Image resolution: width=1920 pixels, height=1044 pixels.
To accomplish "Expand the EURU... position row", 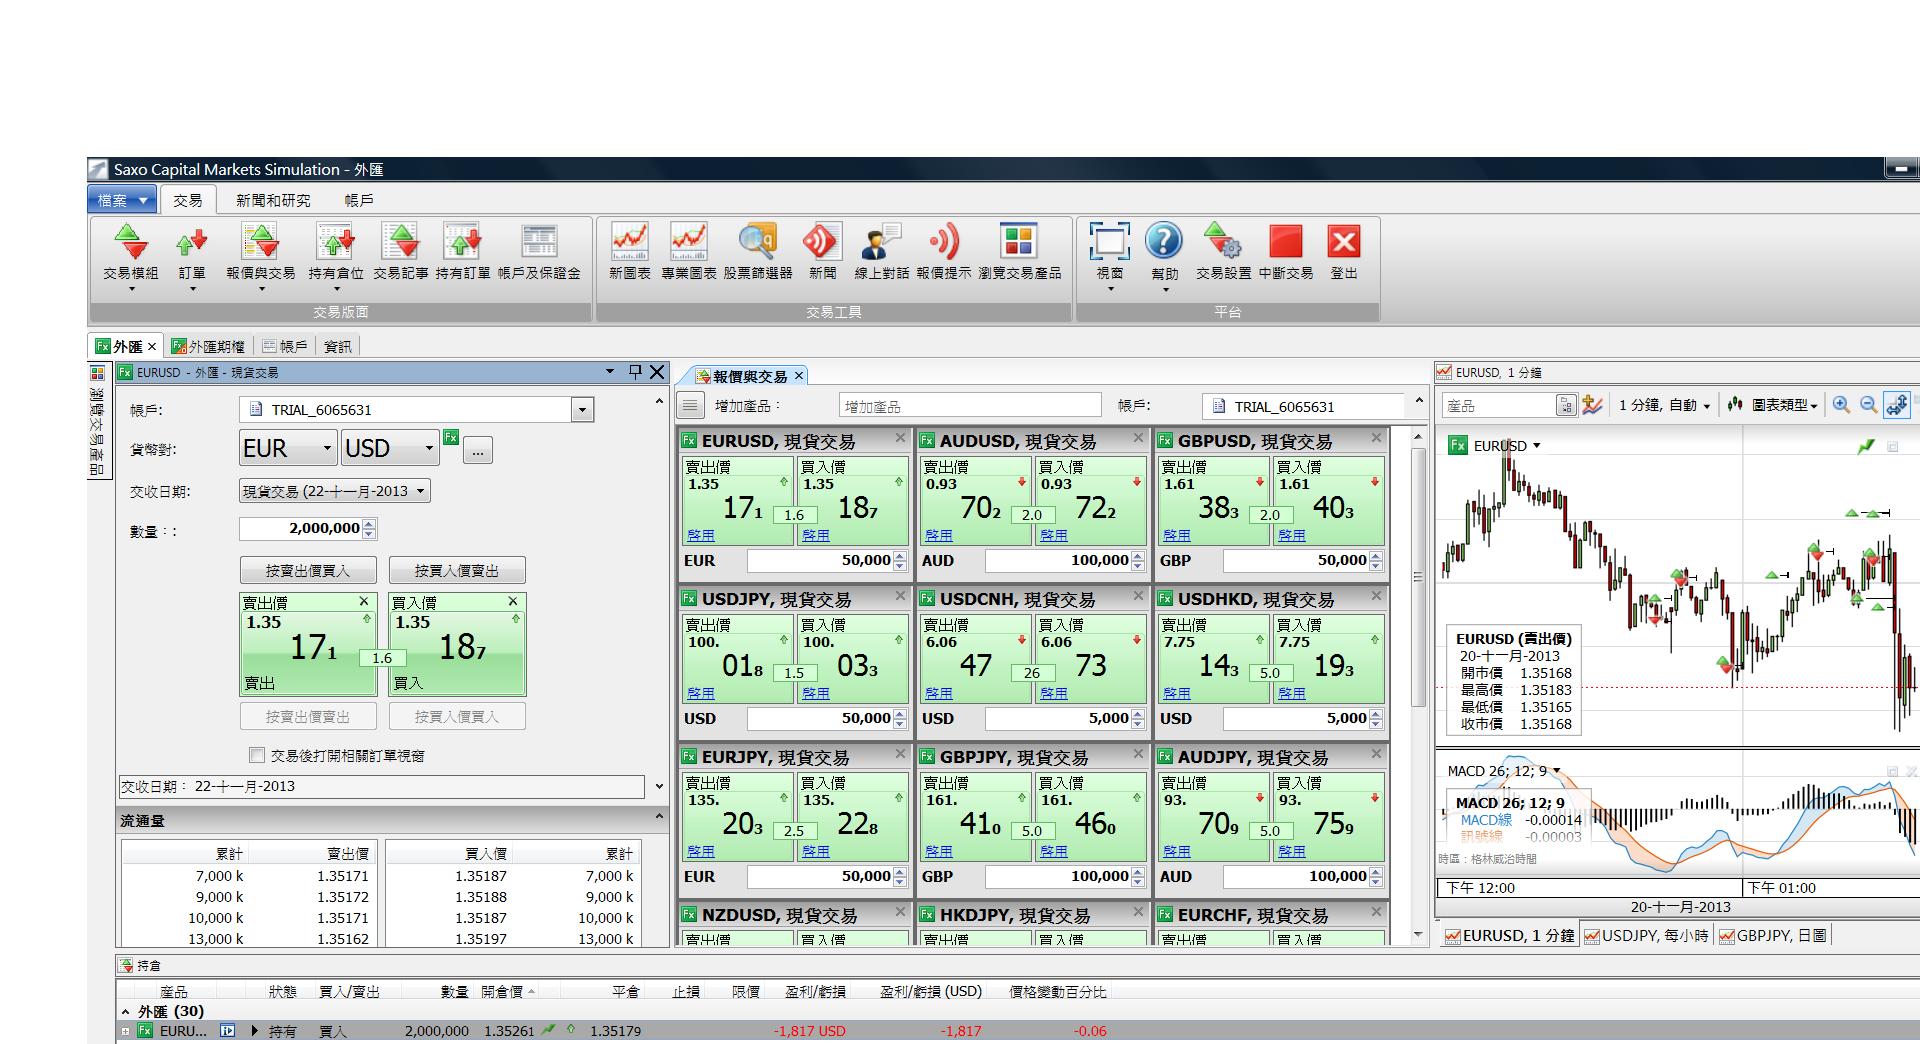I will coord(126,1031).
